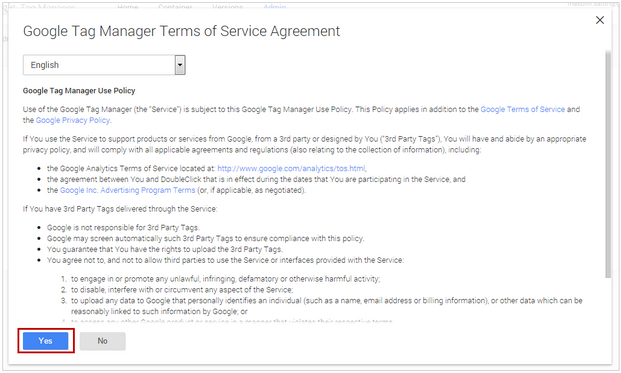Viewport: 621px width, 373px height.
Task: Open the Google Privacy Policy link
Action: coord(73,120)
